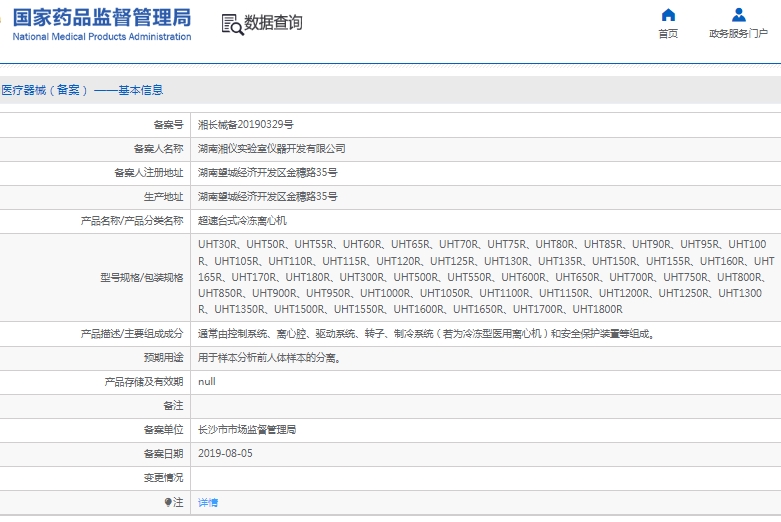781x522 pixels.
Task: Click the label 备案人注册地址
Action: click(x=148, y=172)
